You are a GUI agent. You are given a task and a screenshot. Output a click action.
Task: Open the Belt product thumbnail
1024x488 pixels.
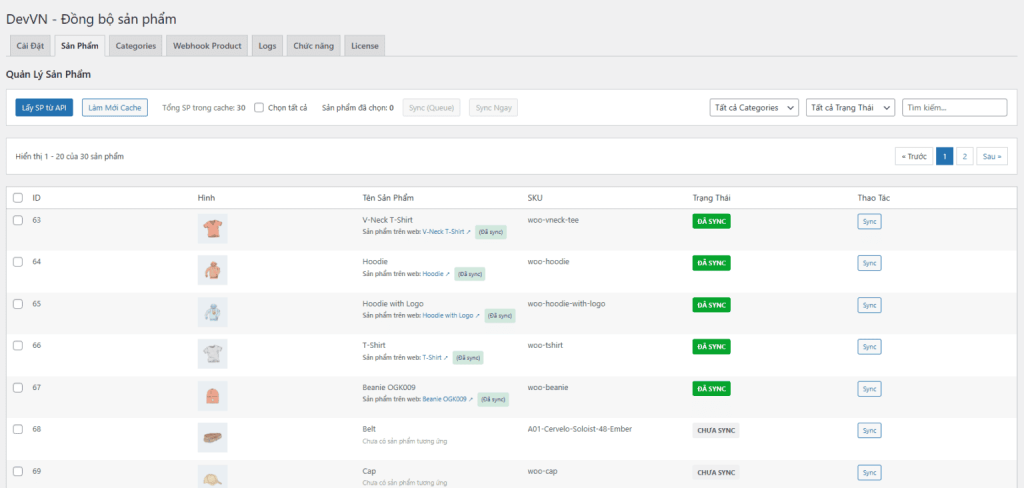click(212, 437)
